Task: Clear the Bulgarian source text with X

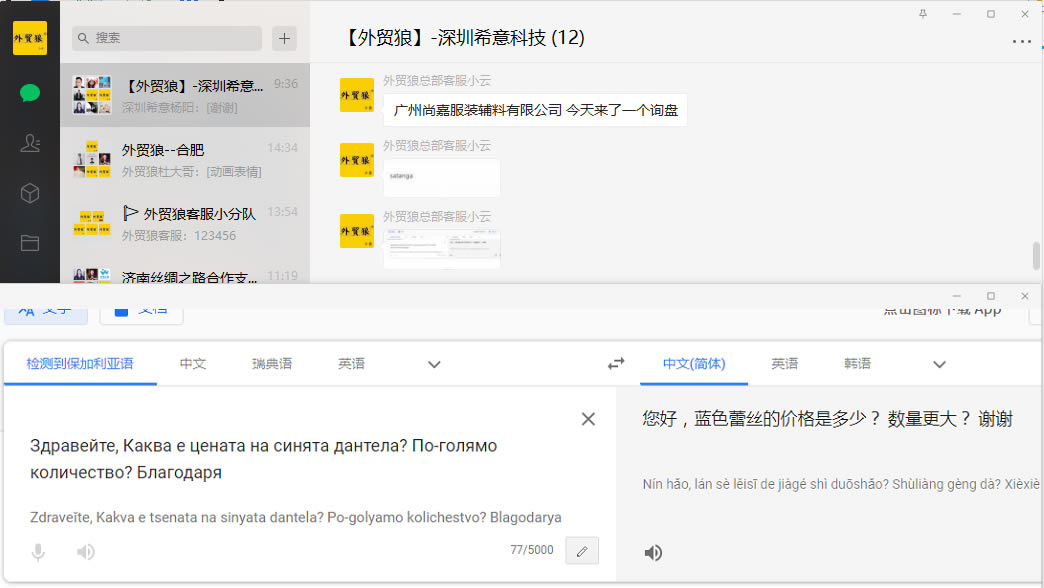Action: (x=588, y=419)
